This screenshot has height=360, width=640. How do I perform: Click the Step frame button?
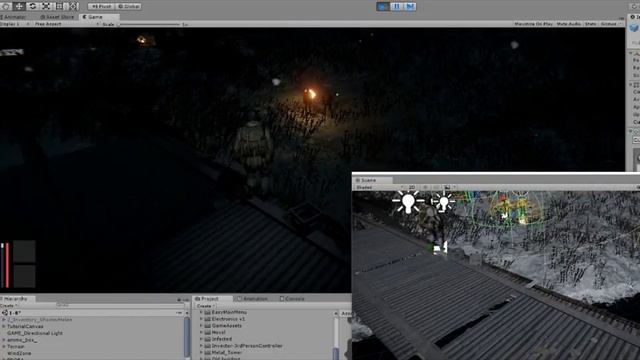pyautogui.click(x=410, y=7)
